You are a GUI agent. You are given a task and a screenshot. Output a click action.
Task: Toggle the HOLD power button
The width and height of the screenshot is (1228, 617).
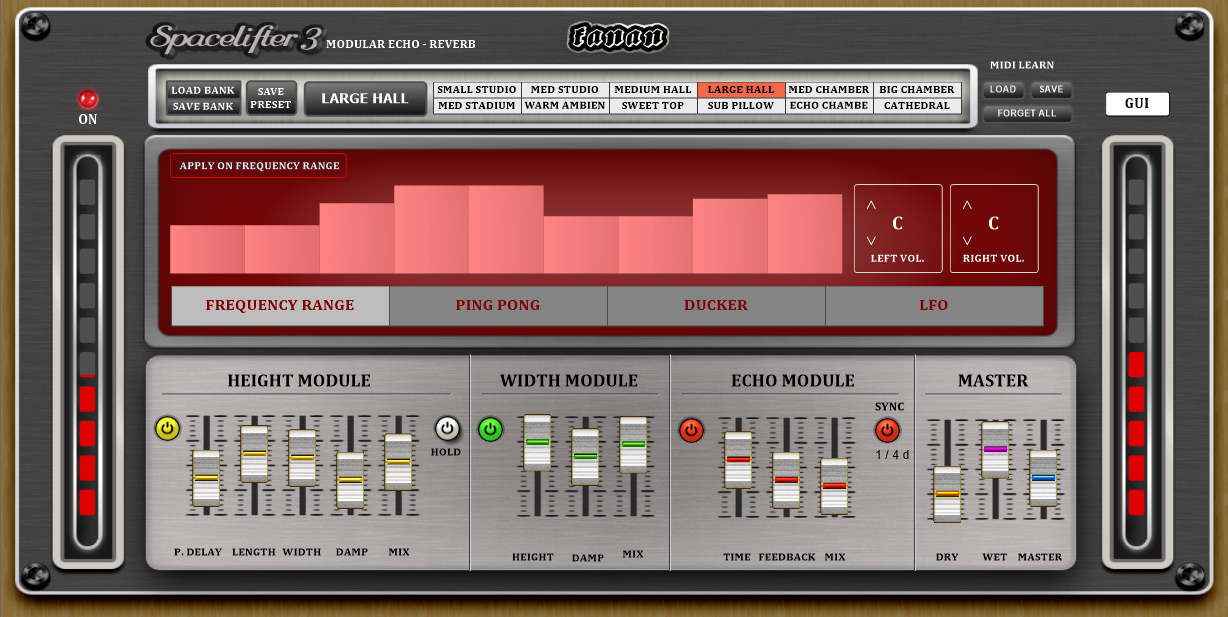pyautogui.click(x=447, y=429)
